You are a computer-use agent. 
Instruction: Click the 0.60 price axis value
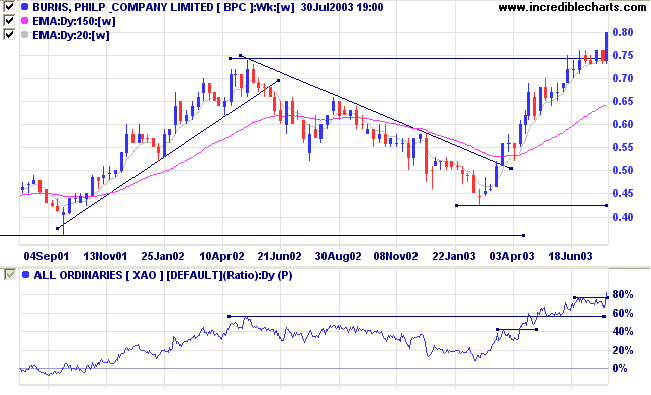pyautogui.click(x=623, y=124)
